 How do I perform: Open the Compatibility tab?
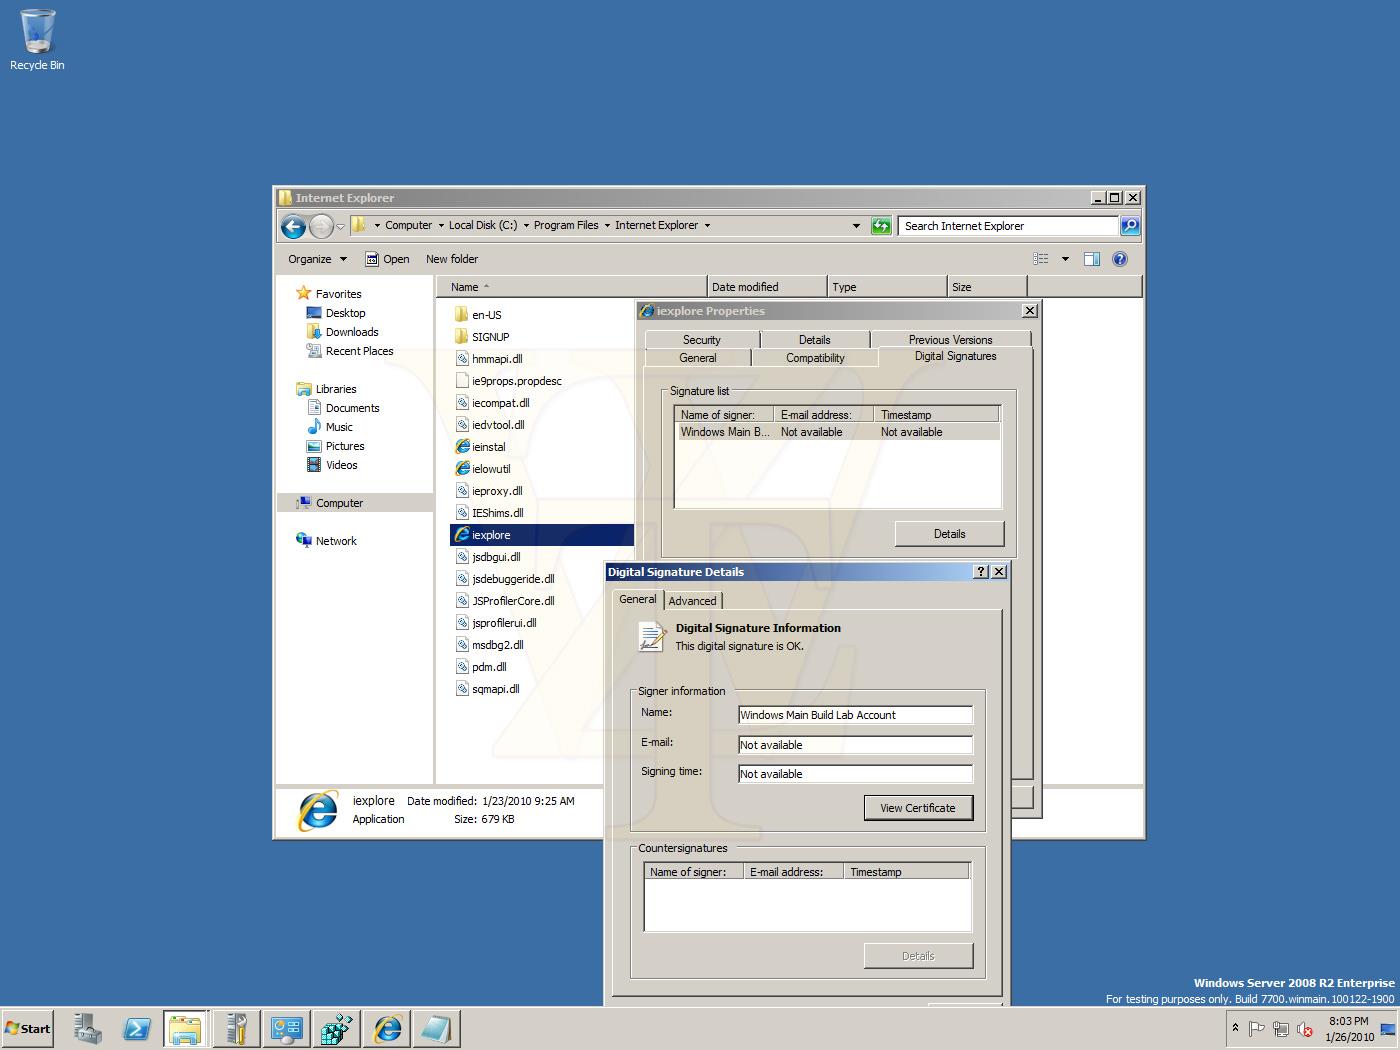point(815,358)
